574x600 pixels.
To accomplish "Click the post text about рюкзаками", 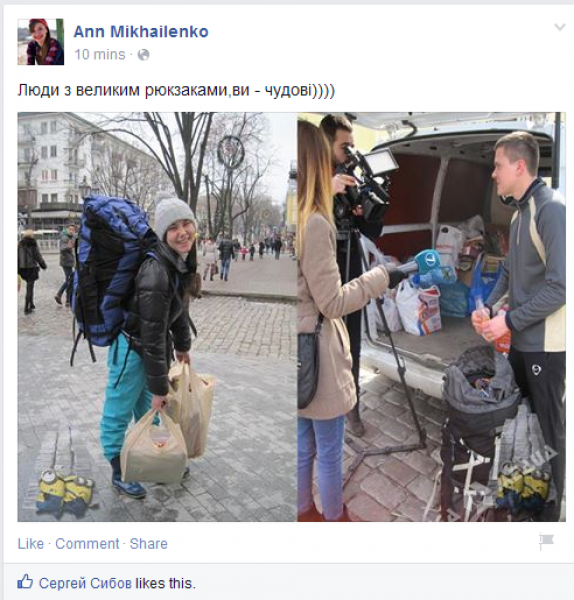I will (x=176, y=90).
